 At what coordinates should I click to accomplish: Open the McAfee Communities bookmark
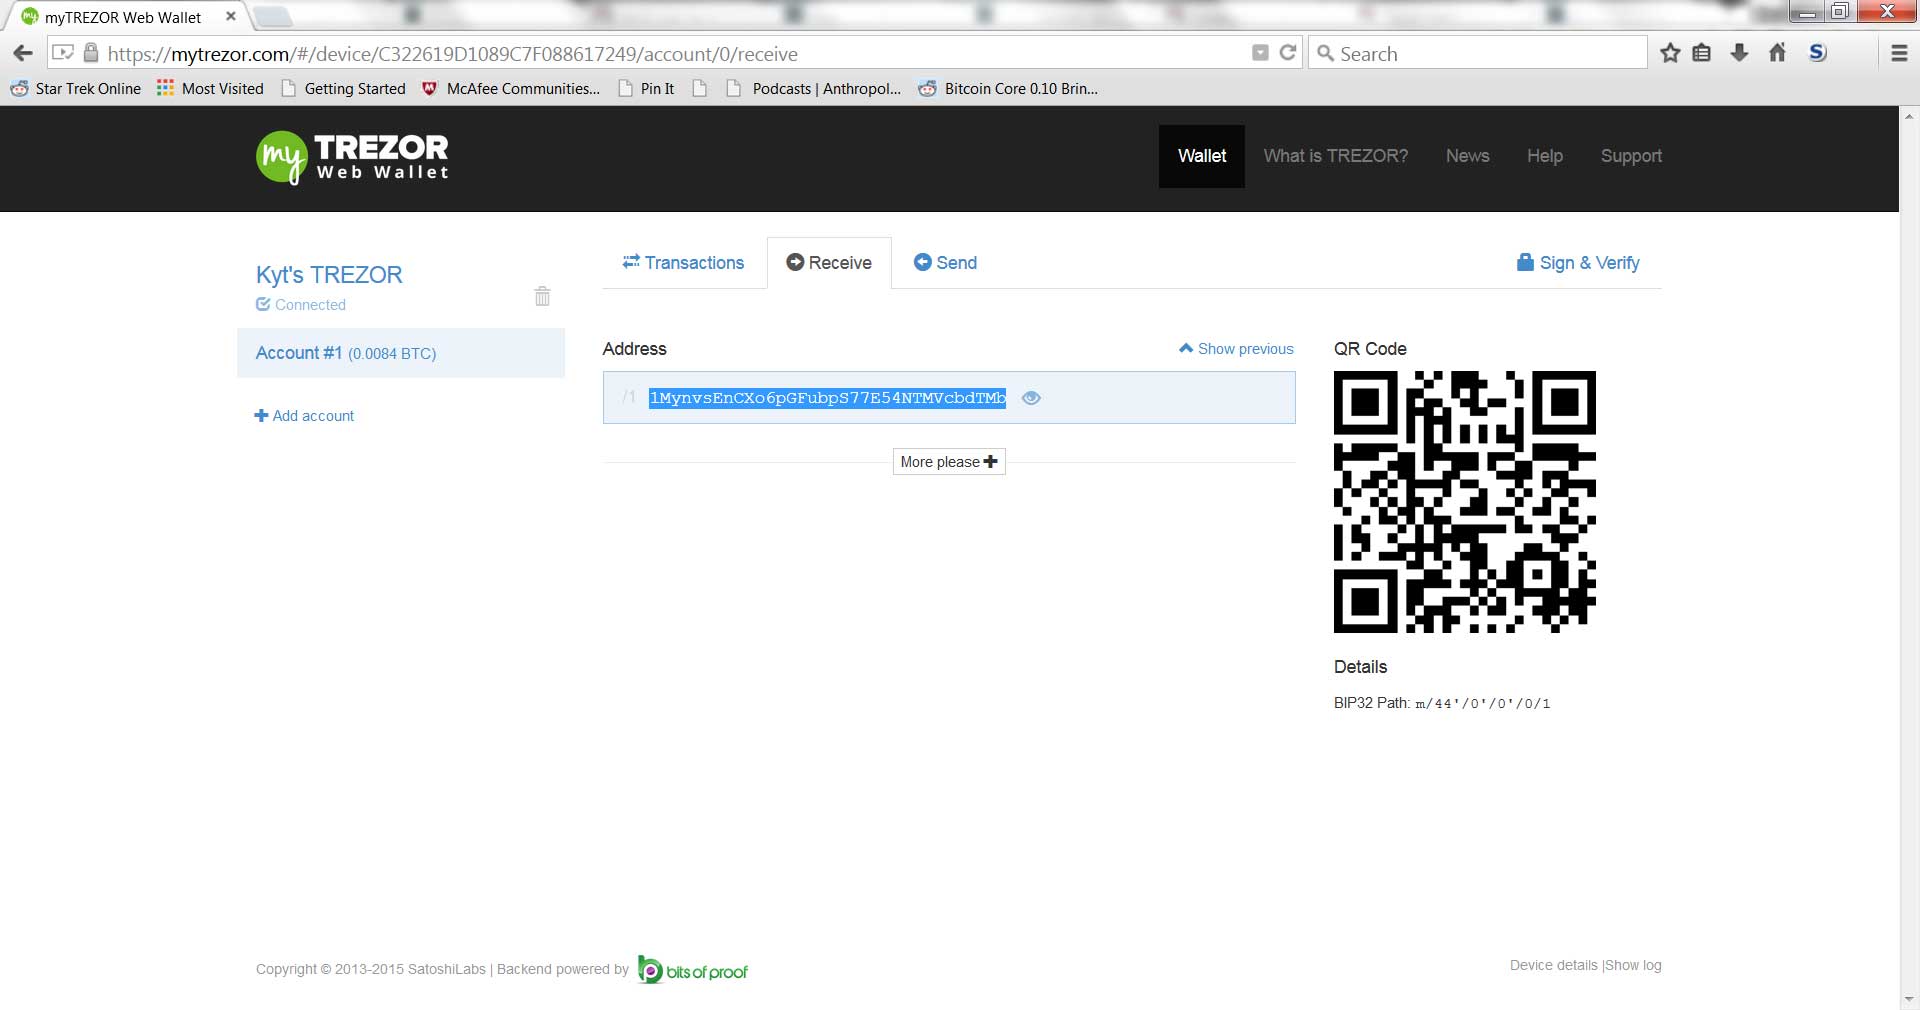coord(511,89)
